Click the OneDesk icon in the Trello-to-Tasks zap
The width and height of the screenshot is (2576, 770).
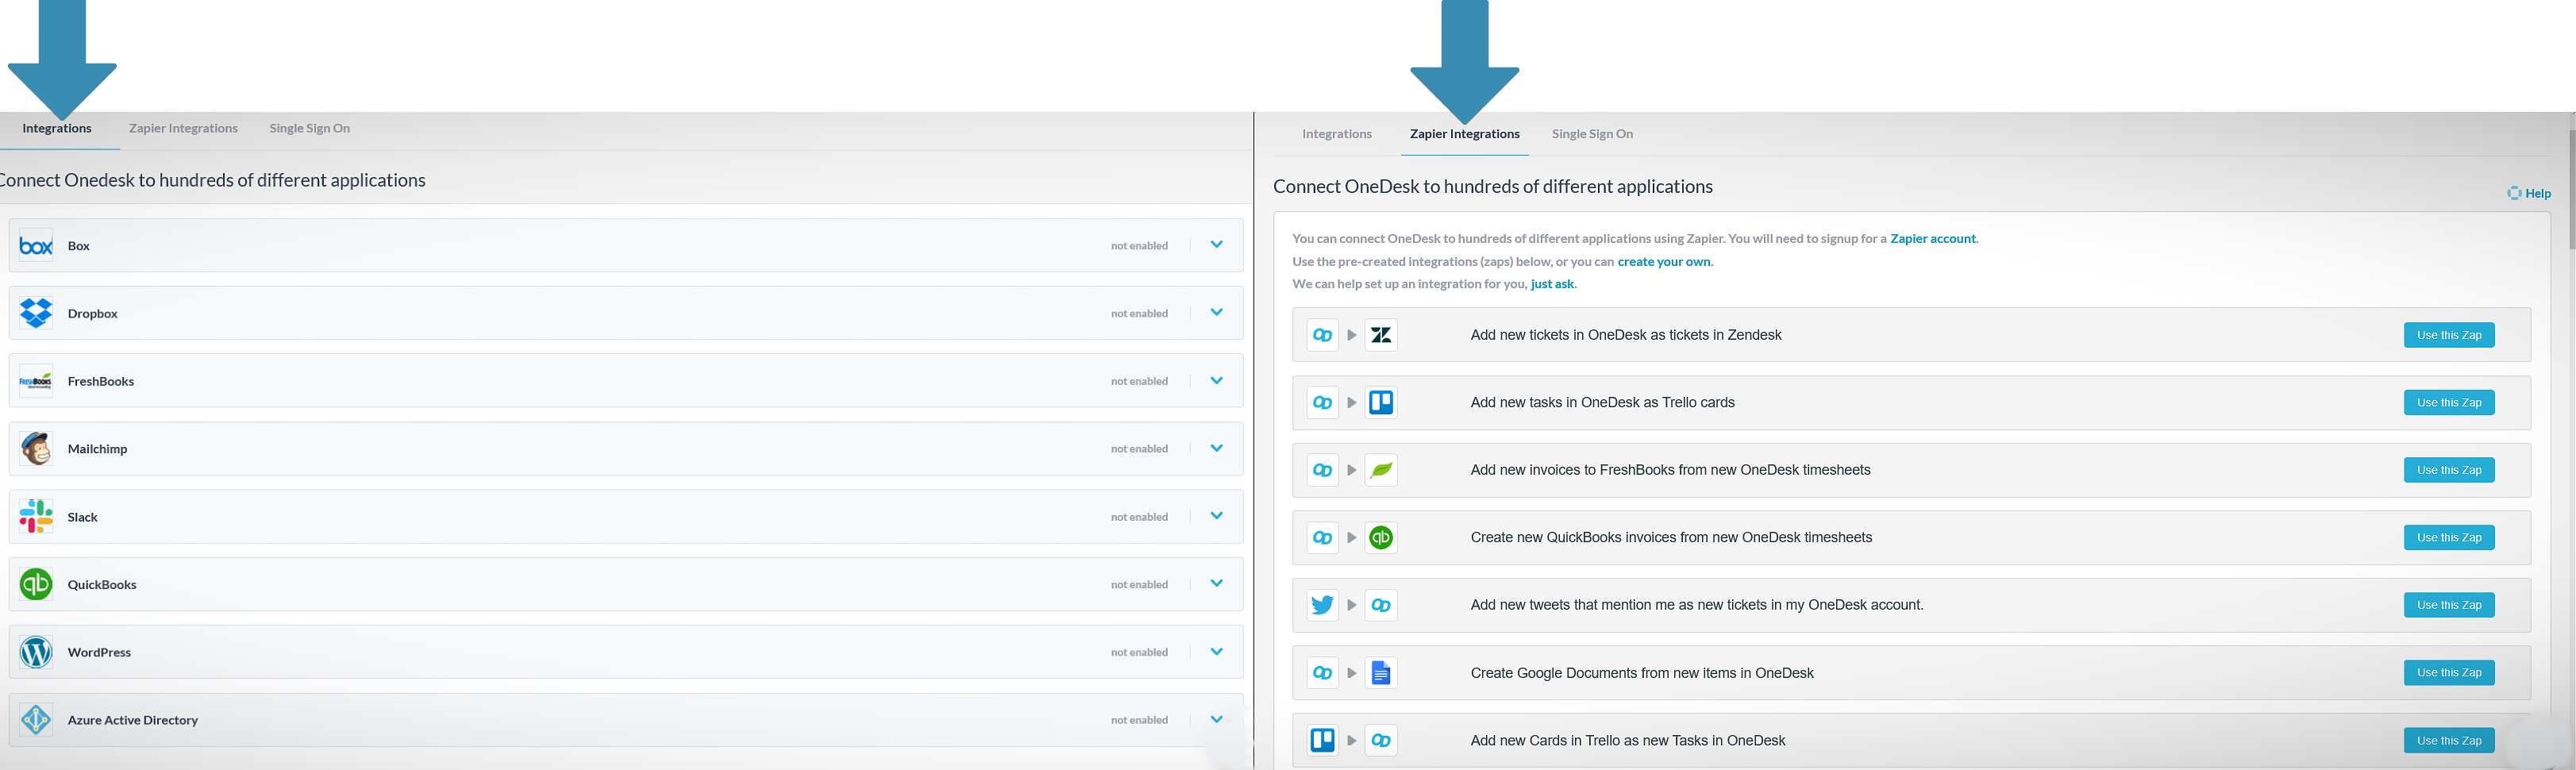click(1381, 740)
